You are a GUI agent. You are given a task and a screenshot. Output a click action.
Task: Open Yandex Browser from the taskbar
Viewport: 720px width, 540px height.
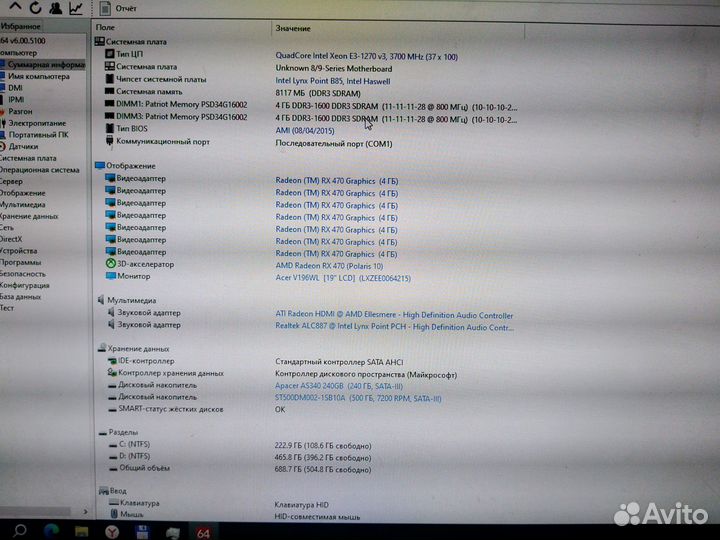[x=112, y=532]
